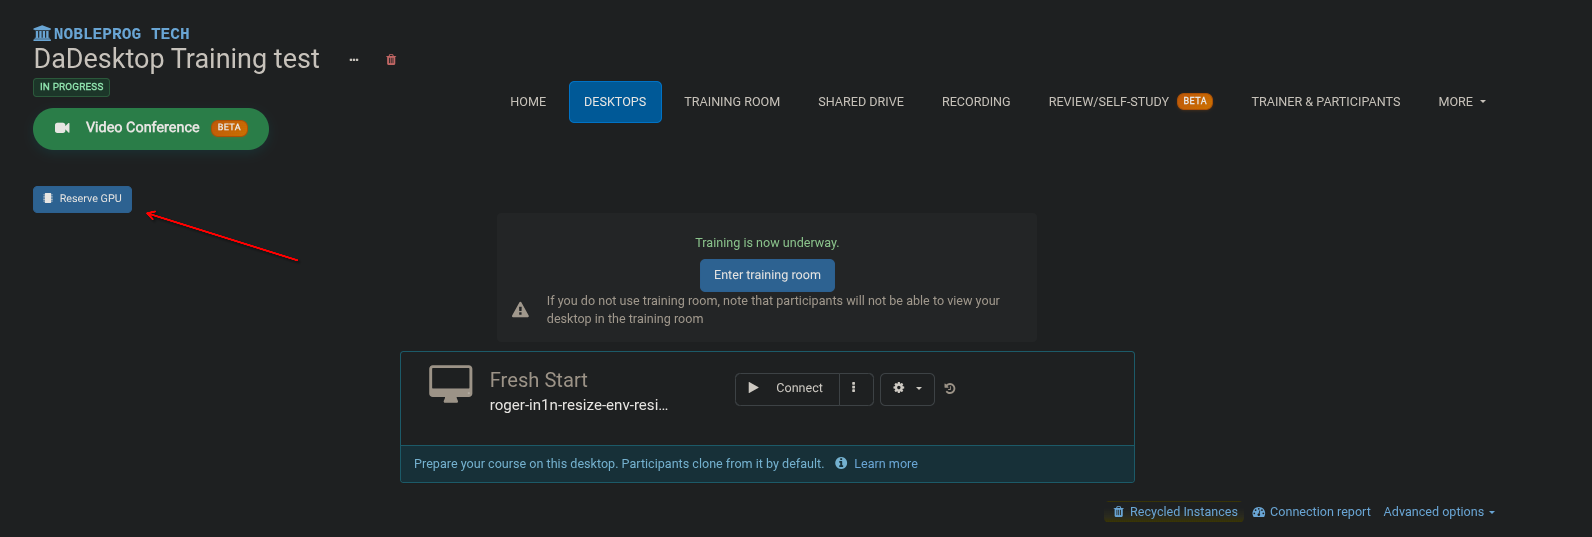Click the restore history icon

pos(950,389)
